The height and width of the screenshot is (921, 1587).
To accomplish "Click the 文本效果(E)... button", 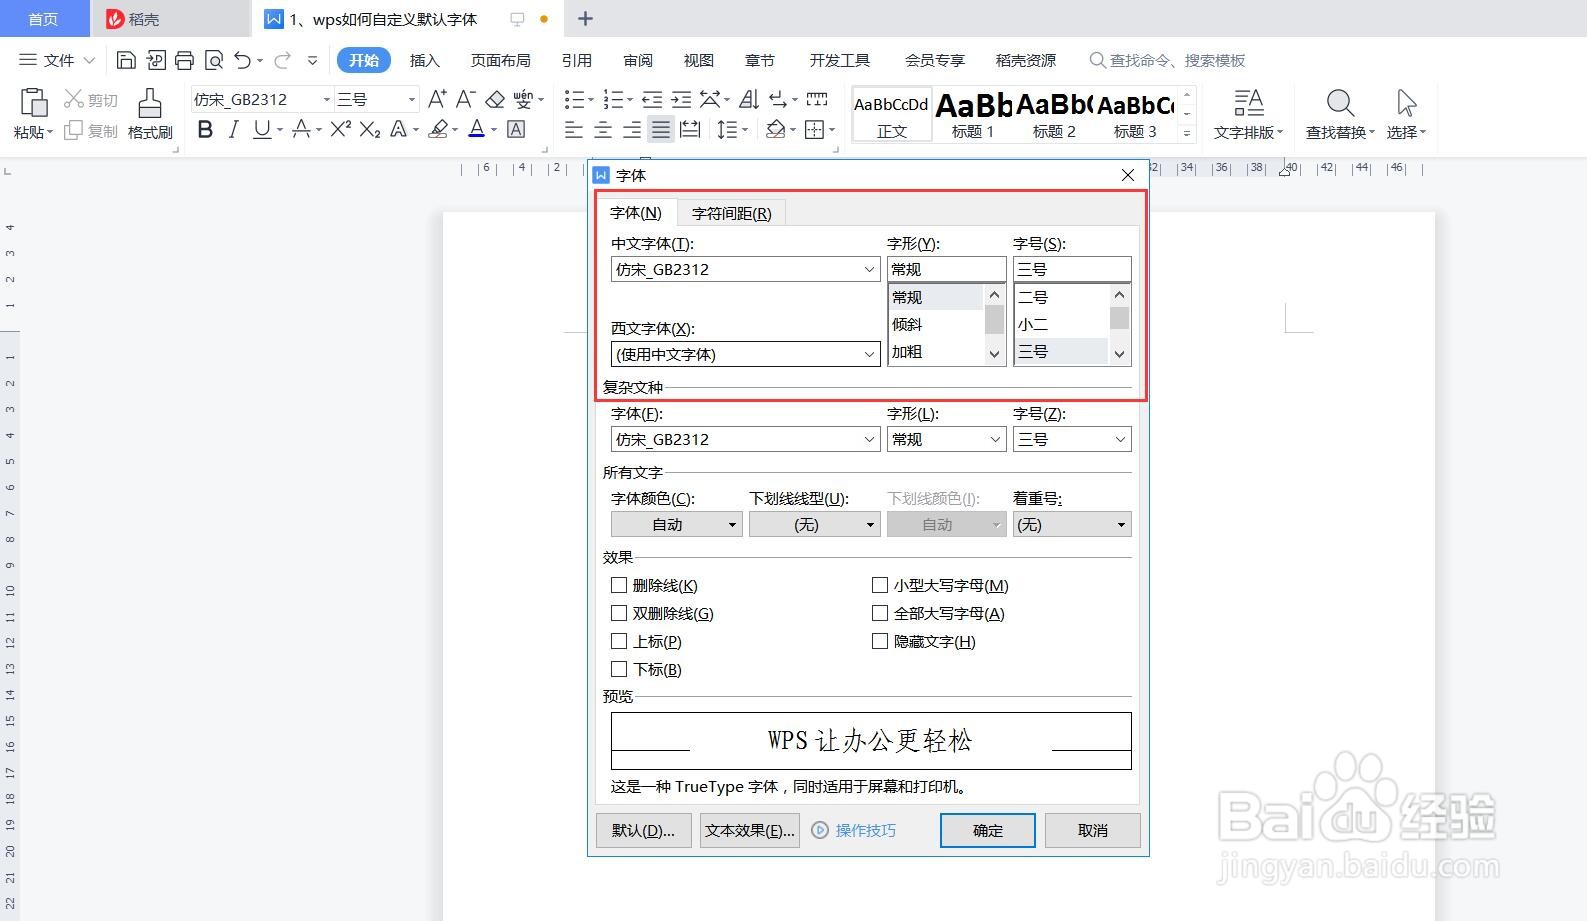I will point(750,830).
